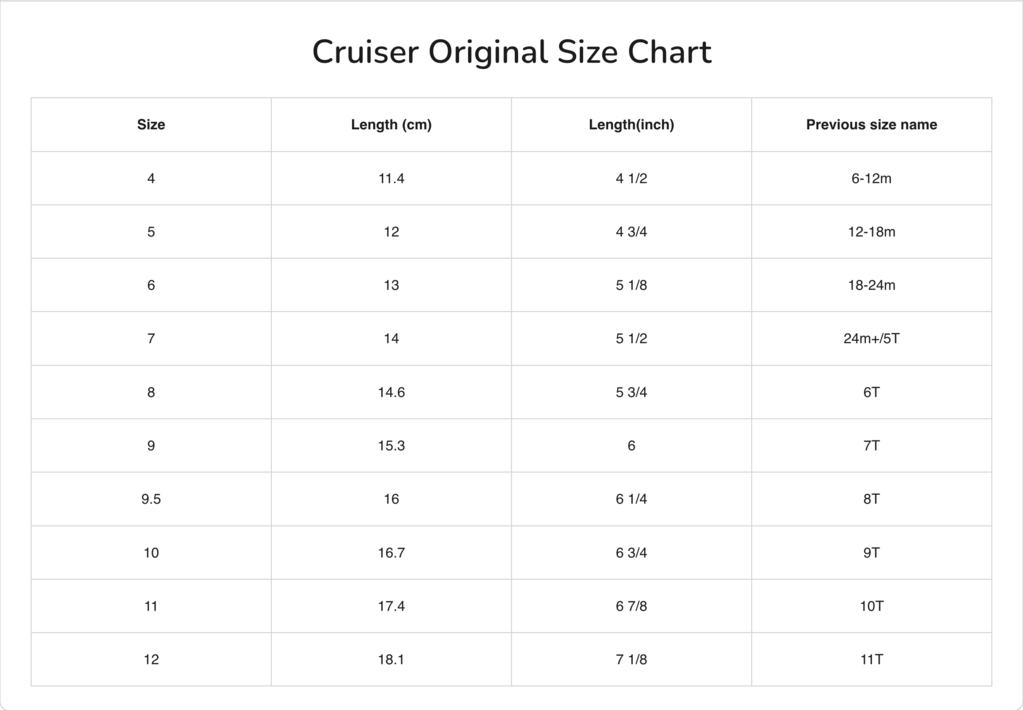Select the Previous size name header

[x=871, y=125]
